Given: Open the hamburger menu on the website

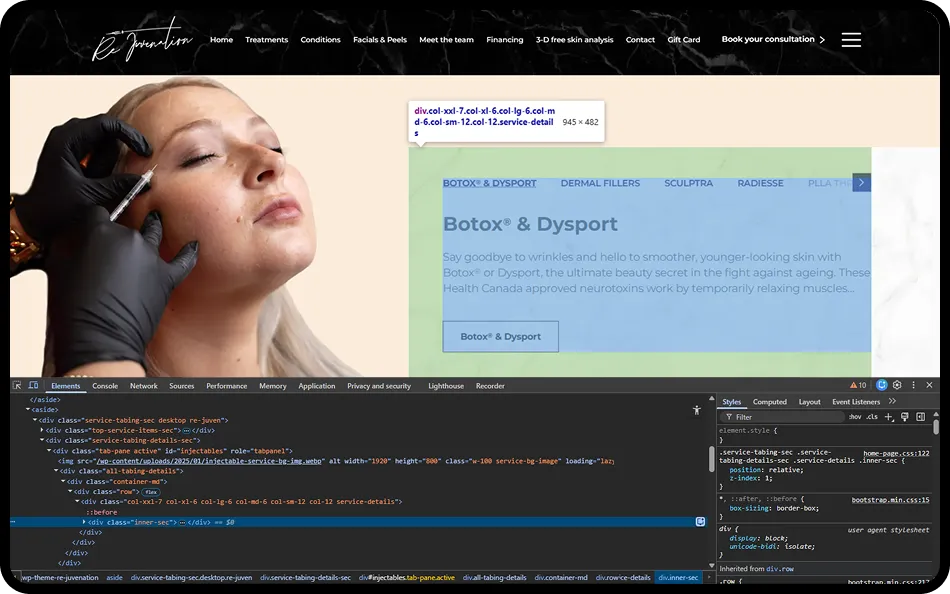Looking at the screenshot, I should click(851, 39).
